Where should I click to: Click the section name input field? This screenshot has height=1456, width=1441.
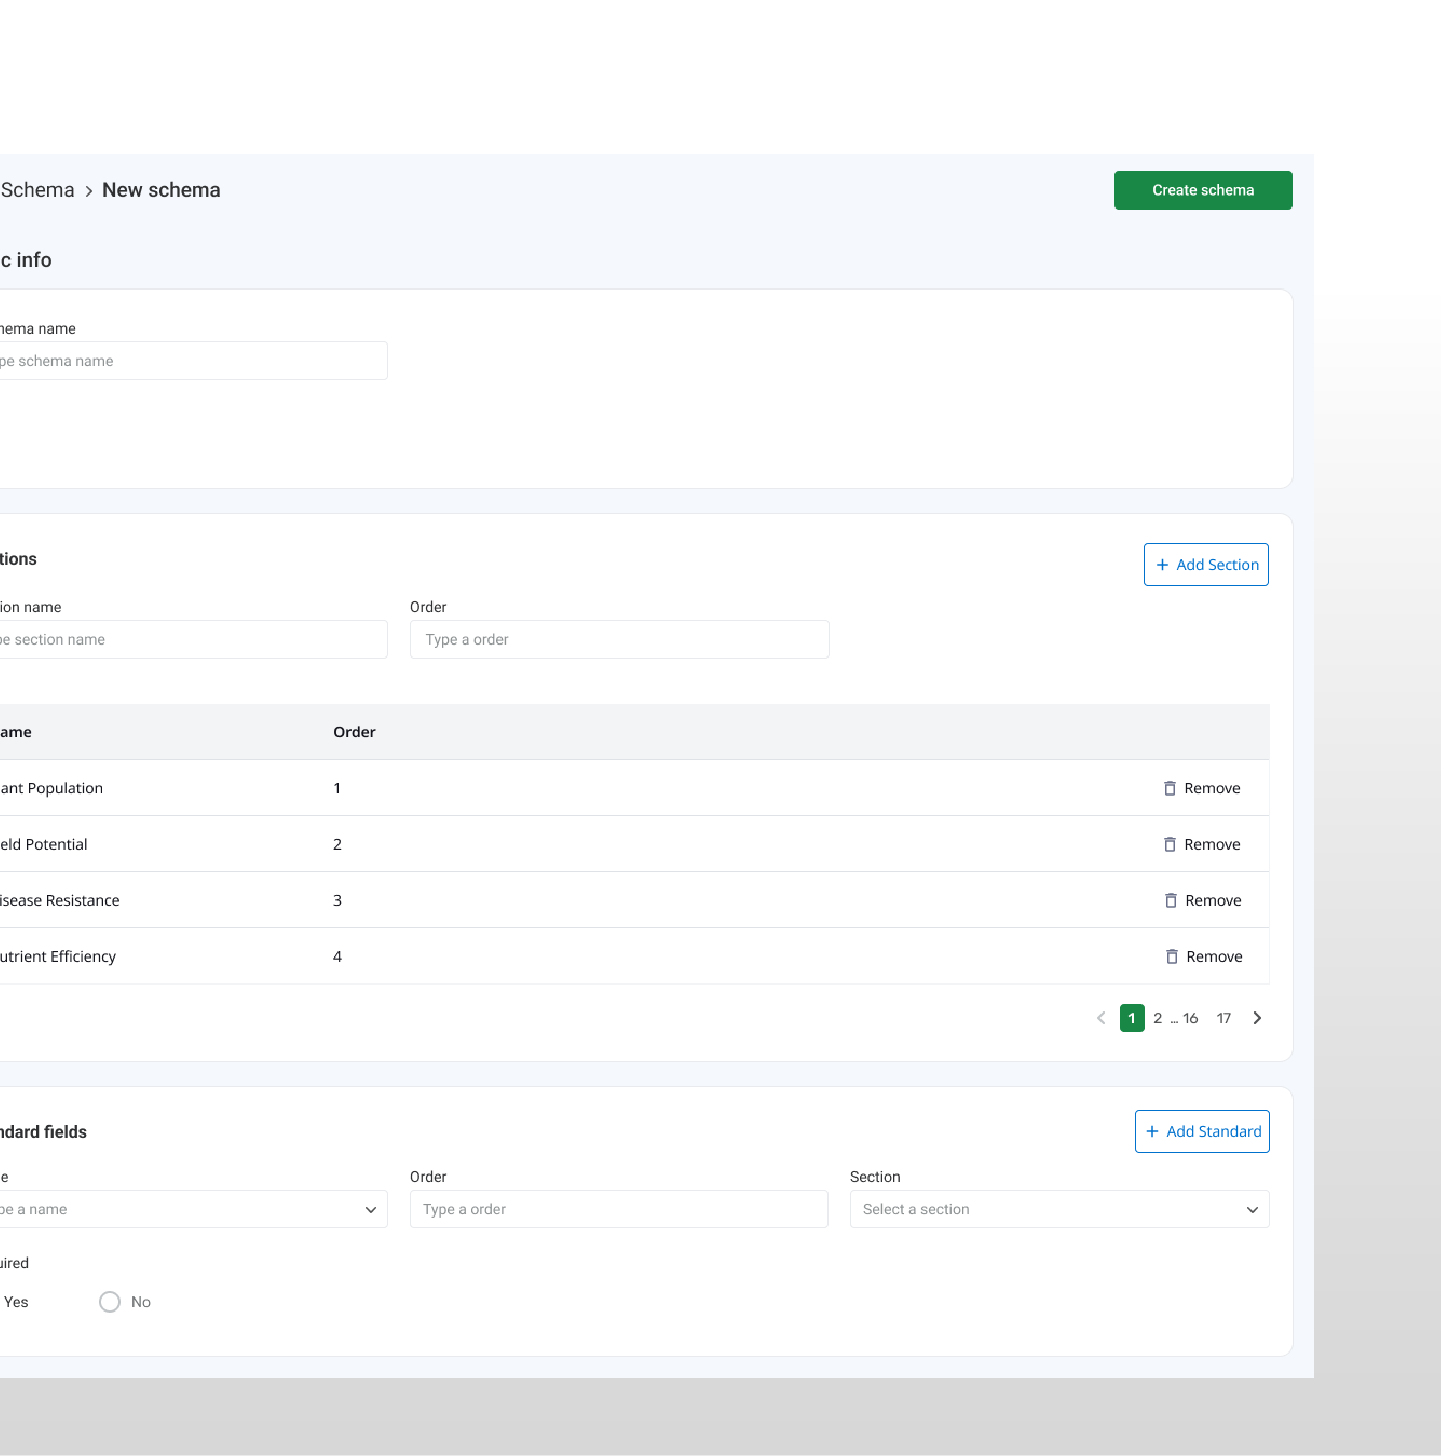coord(190,640)
